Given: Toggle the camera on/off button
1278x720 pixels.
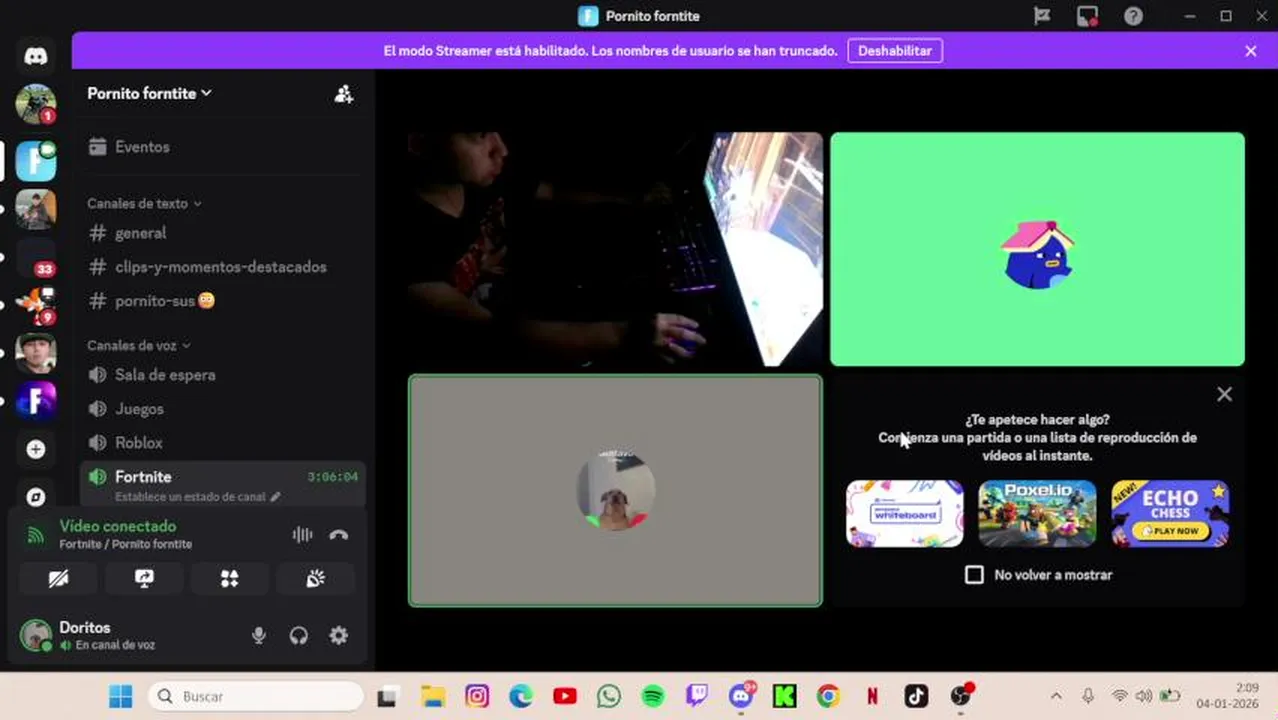Looking at the screenshot, I should (x=58, y=579).
